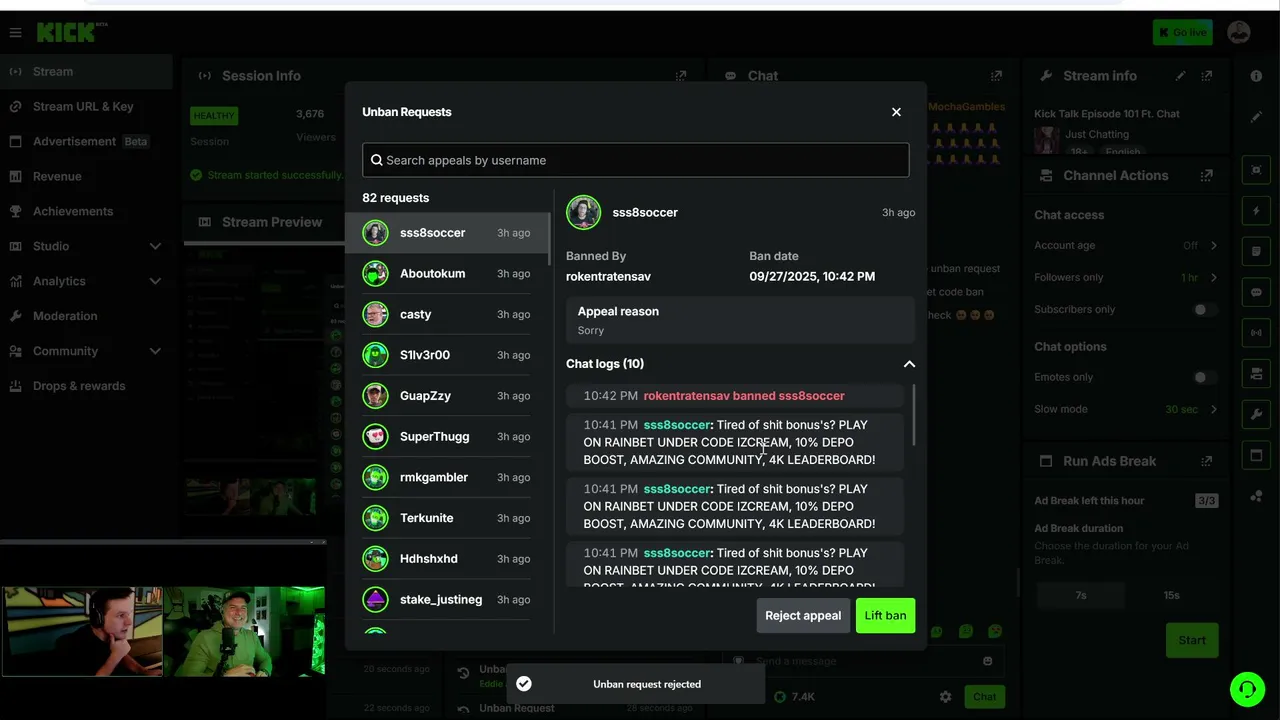Screen dimensions: 1280x720
Task: Select the rmkgambler unban request
Action: [447, 478]
